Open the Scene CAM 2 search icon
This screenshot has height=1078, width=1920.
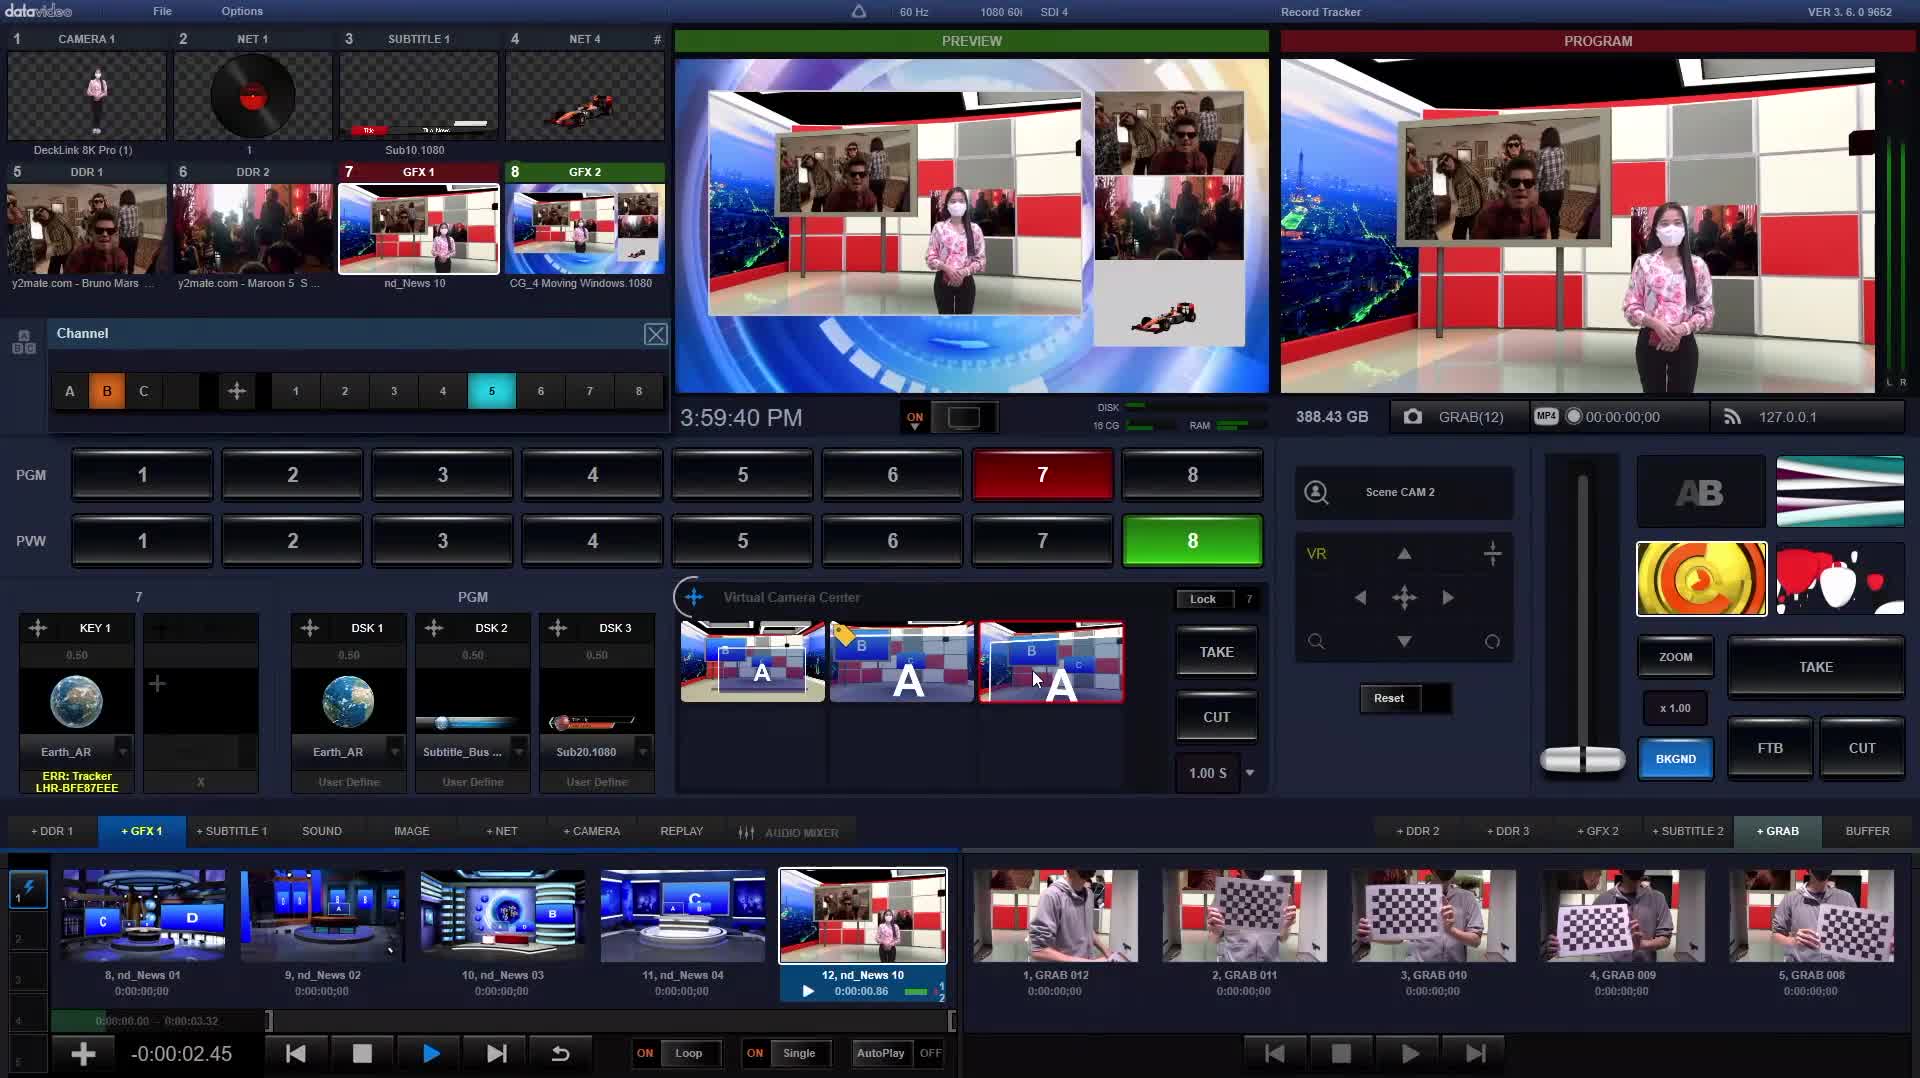[1316, 492]
